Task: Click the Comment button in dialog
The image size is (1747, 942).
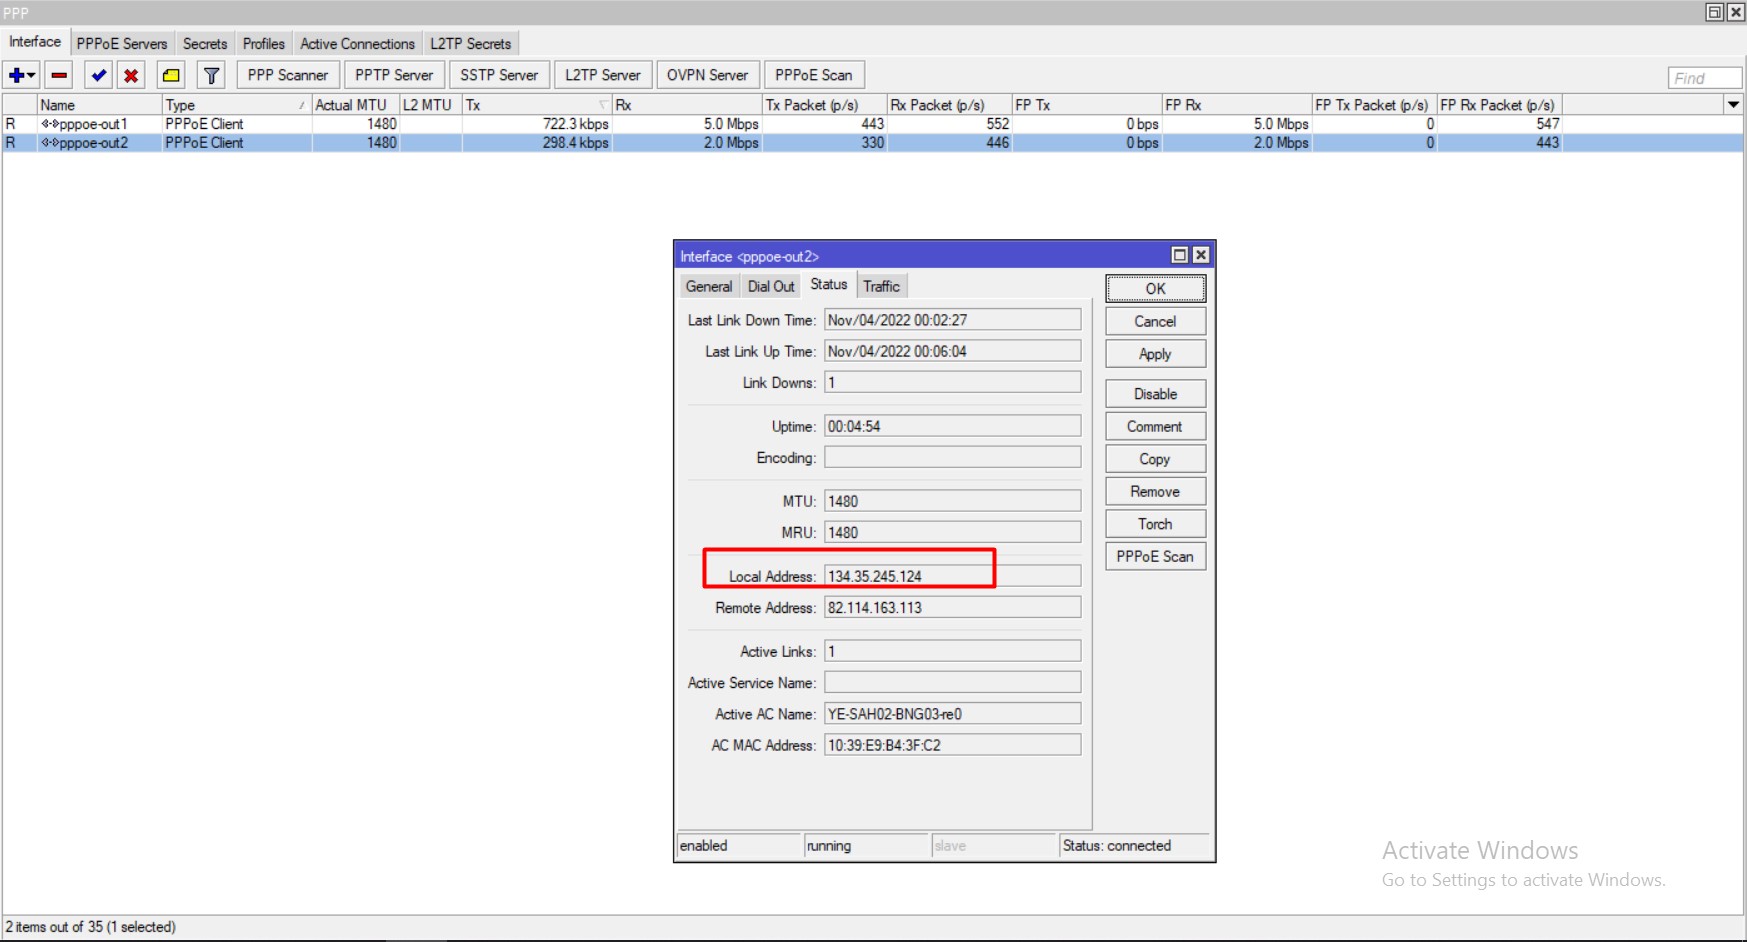Action: click(x=1156, y=426)
